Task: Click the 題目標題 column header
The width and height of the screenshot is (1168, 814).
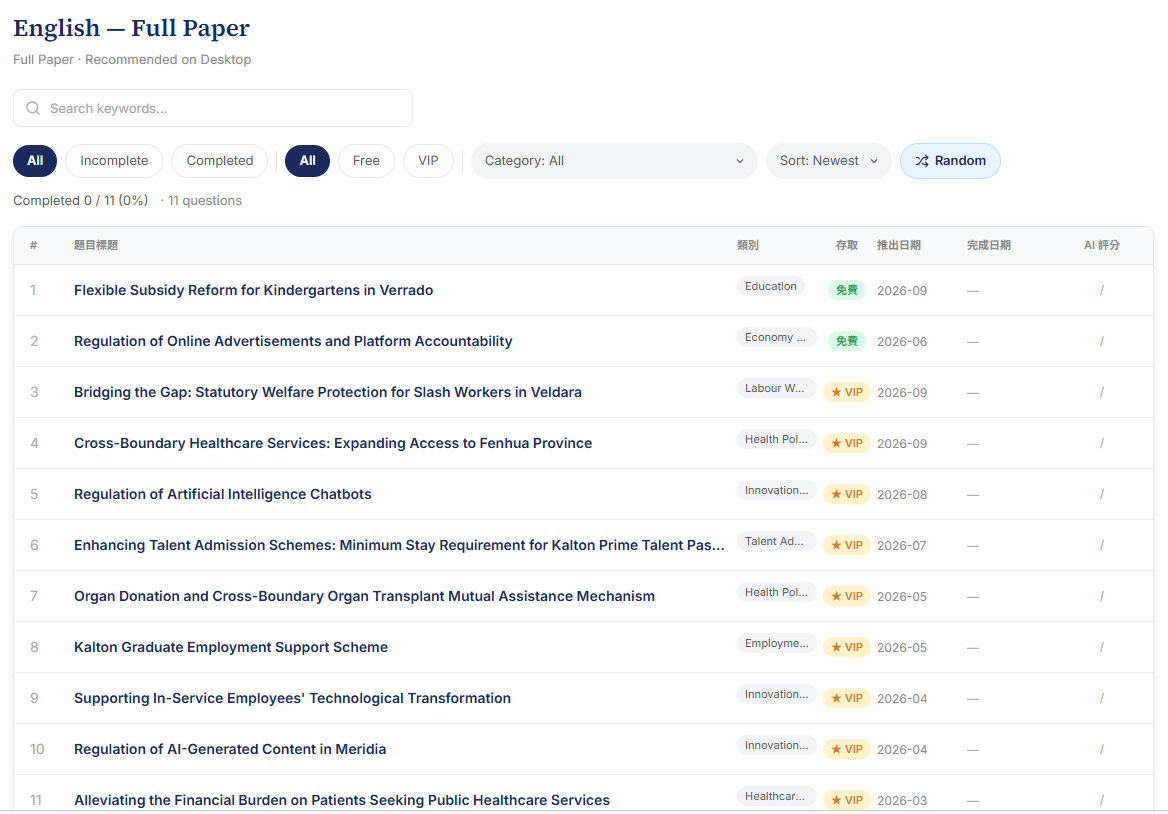Action: pyautogui.click(x=96, y=245)
